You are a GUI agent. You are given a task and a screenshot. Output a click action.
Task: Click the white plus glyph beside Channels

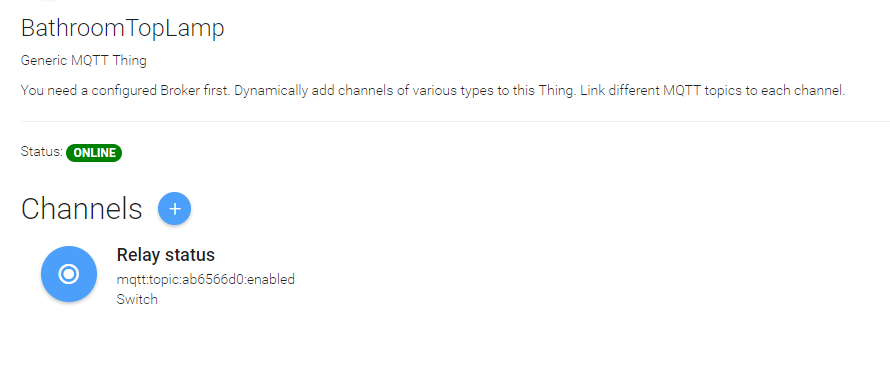175,209
